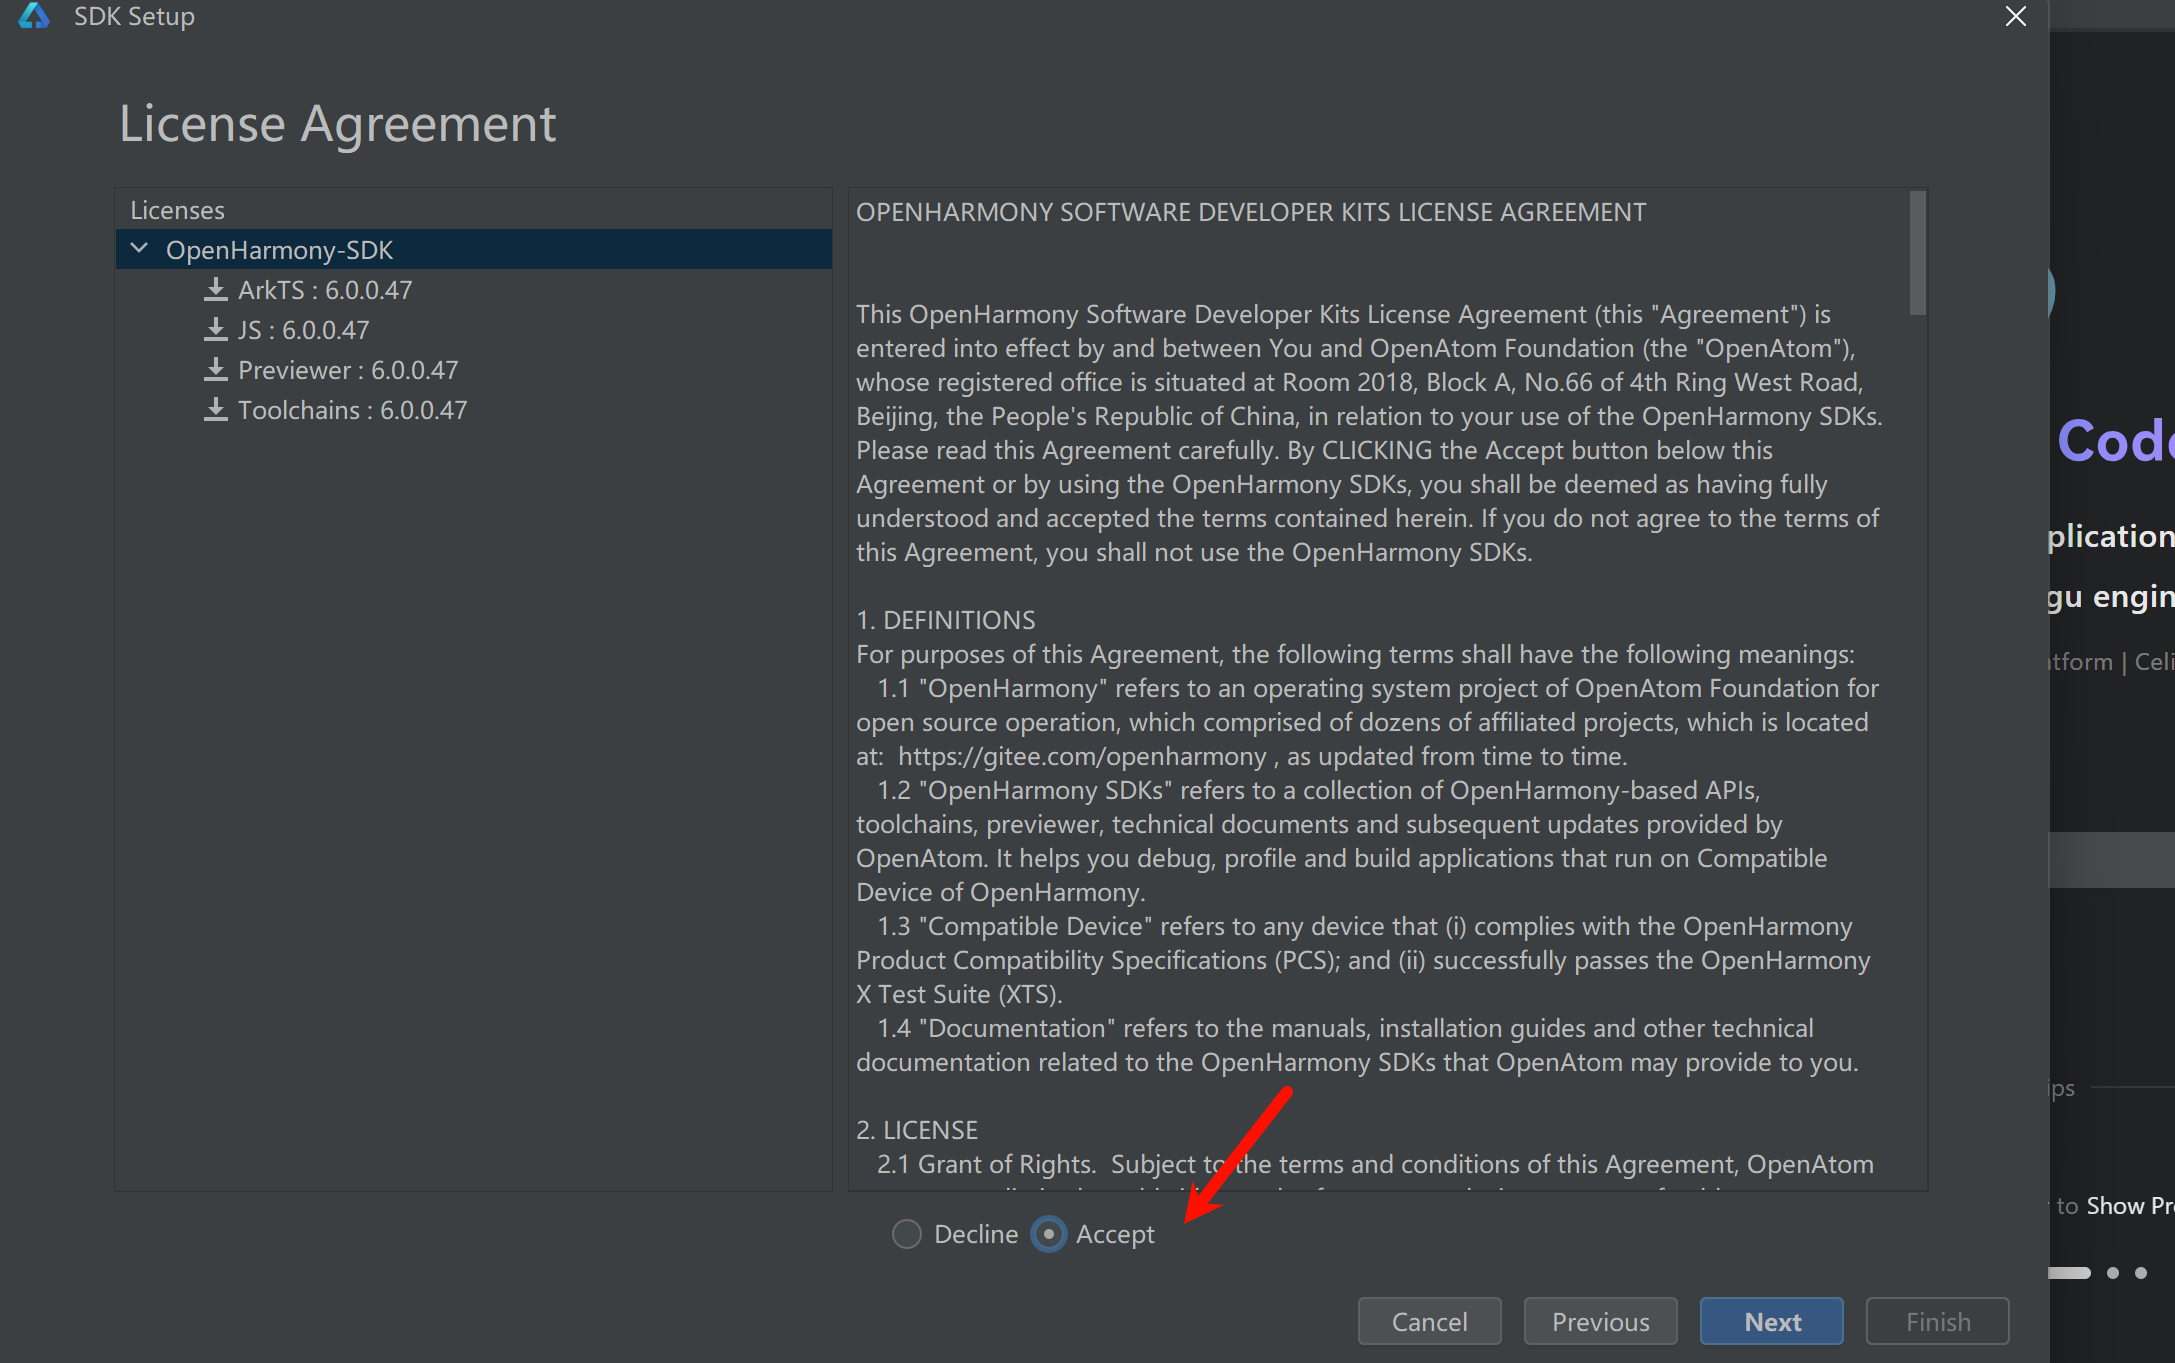Collapse the OpenHarmony-SDK tree node

coord(140,249)
